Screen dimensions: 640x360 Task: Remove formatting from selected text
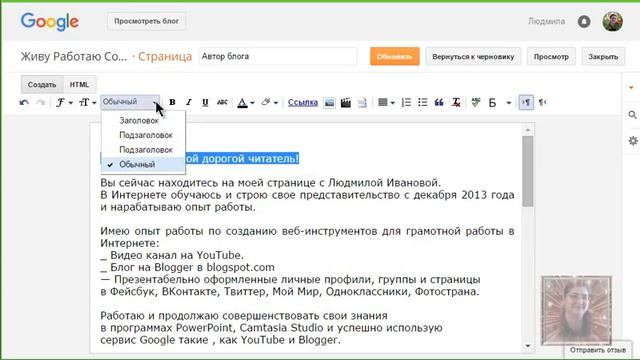coord(456,102)
